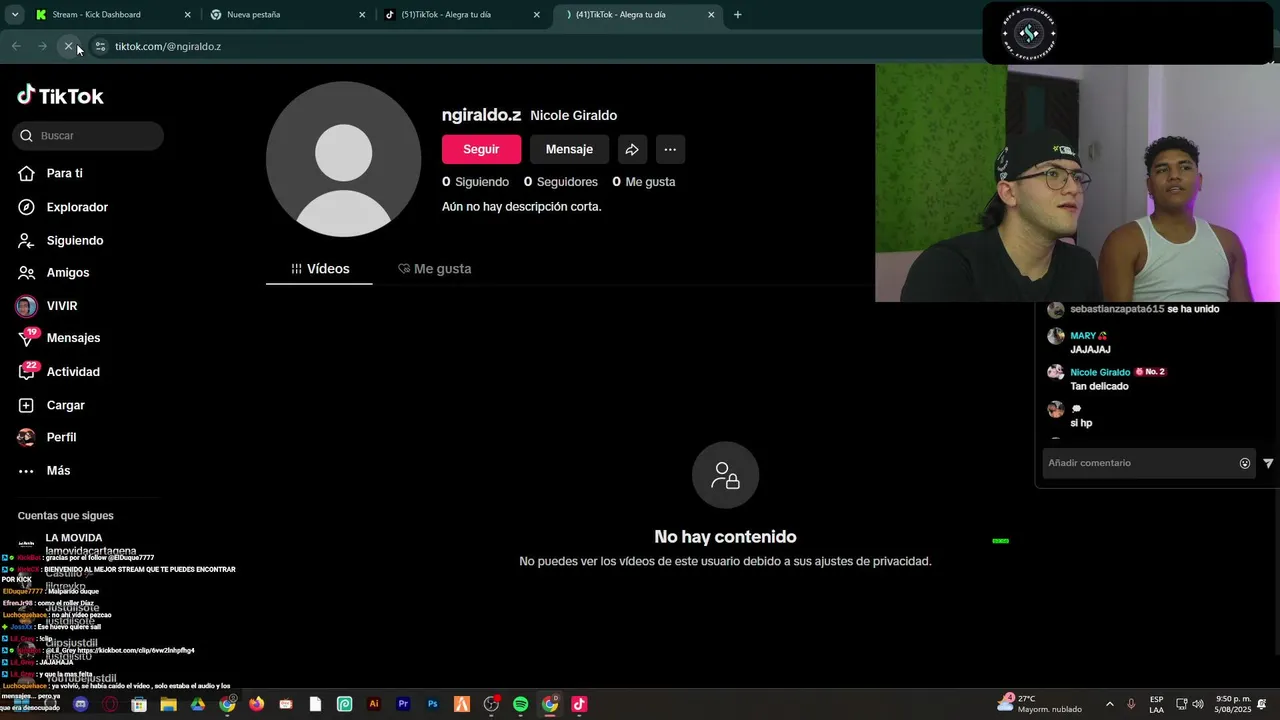Screen dimensions: 1280x720
Task: Open Discord from the taskbar
Action: point(81,704)
